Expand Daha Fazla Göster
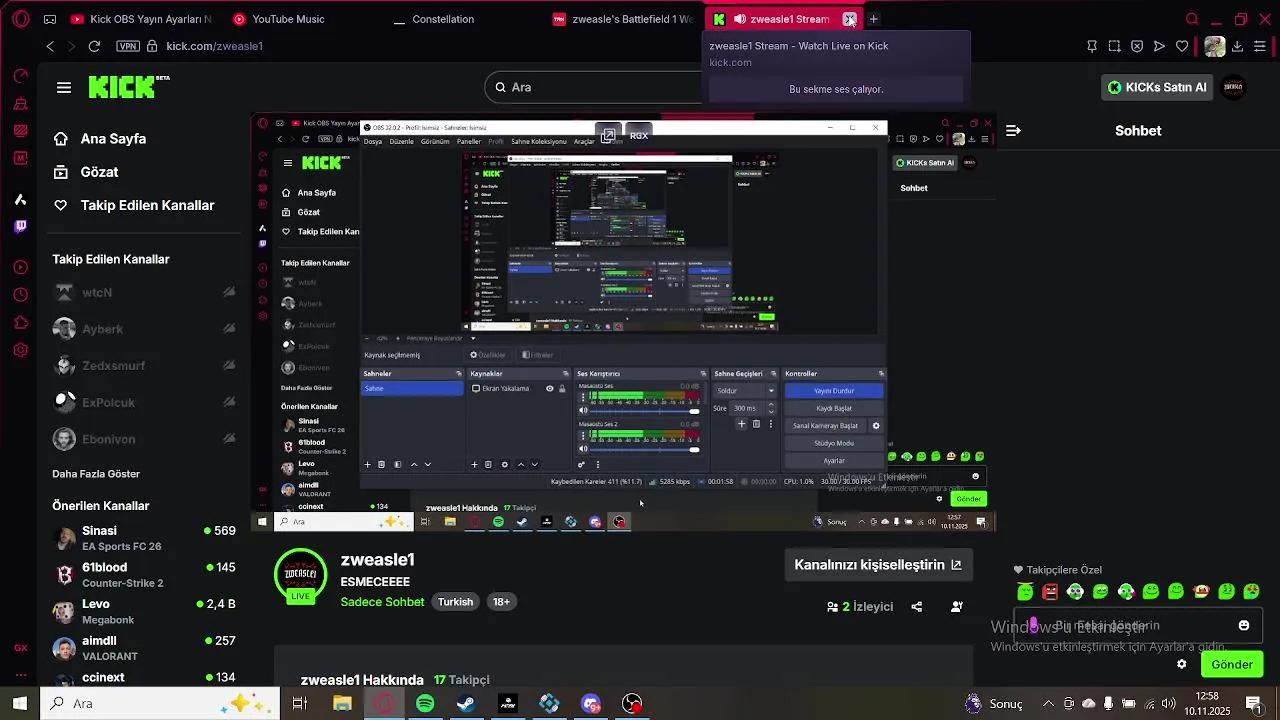The width and height of the screenshot is (1280, 720). (96, 474)
